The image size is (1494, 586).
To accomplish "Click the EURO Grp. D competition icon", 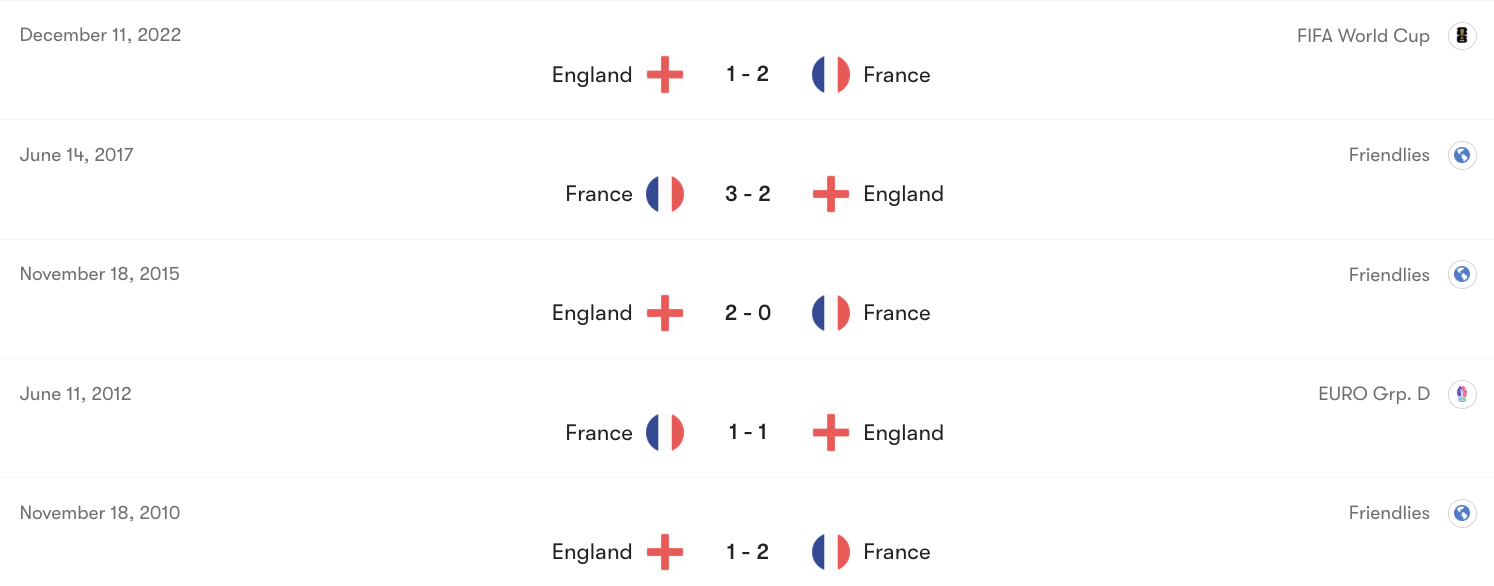I will pos(1463,394).
